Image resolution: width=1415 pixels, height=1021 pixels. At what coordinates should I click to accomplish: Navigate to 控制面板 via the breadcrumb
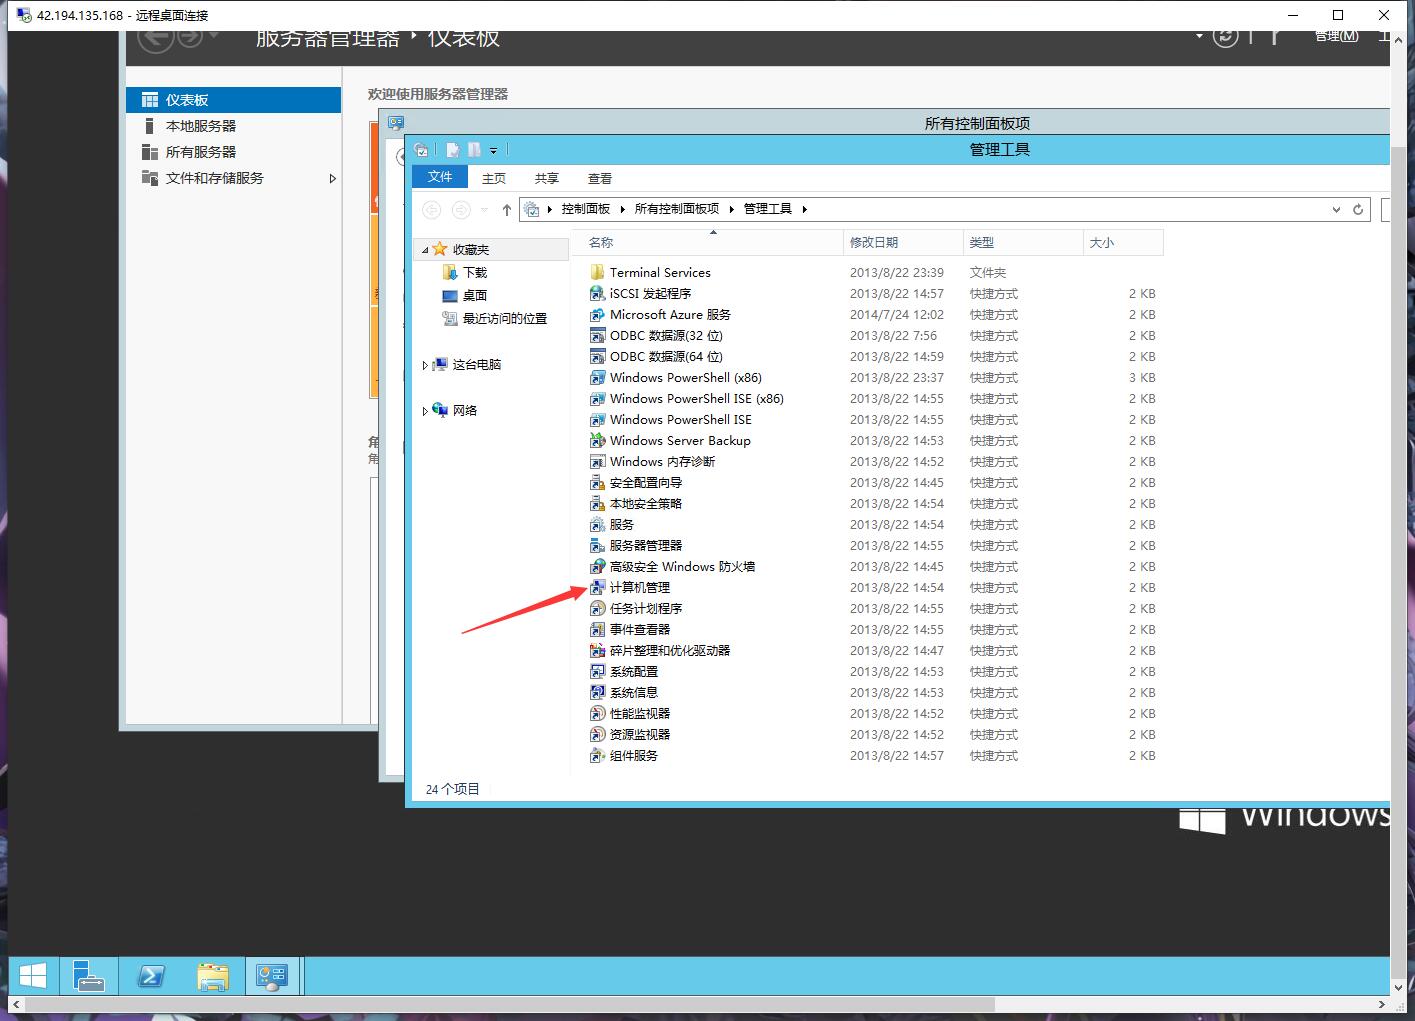click(585, 208)
